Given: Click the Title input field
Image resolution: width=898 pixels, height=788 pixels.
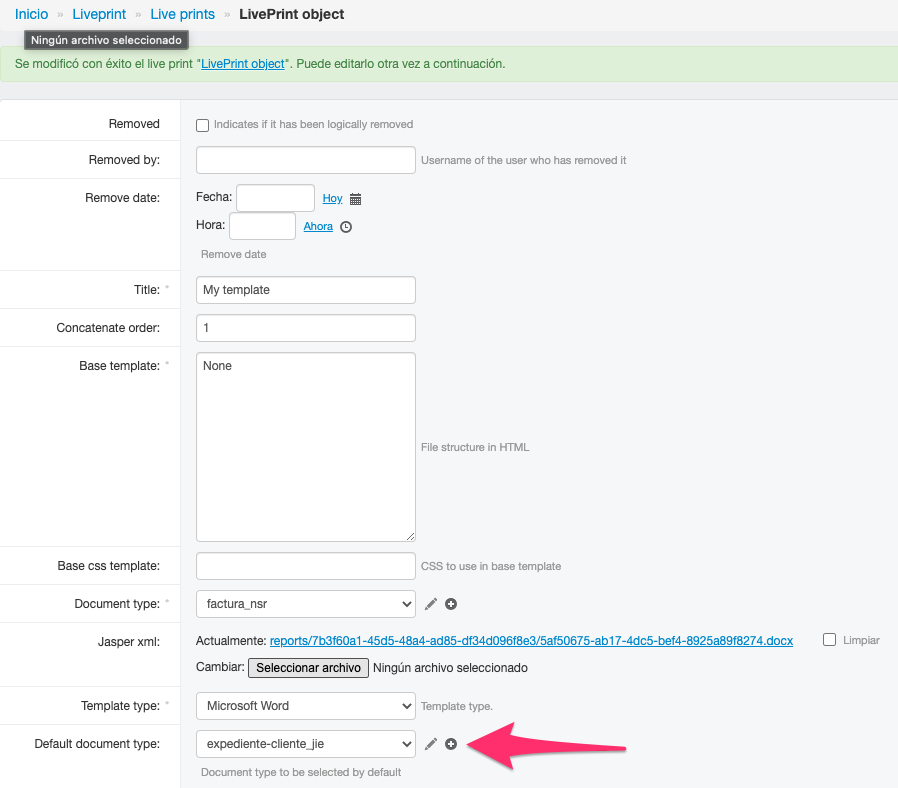Looking at the screenshot, I should click(x=305, y=290).
